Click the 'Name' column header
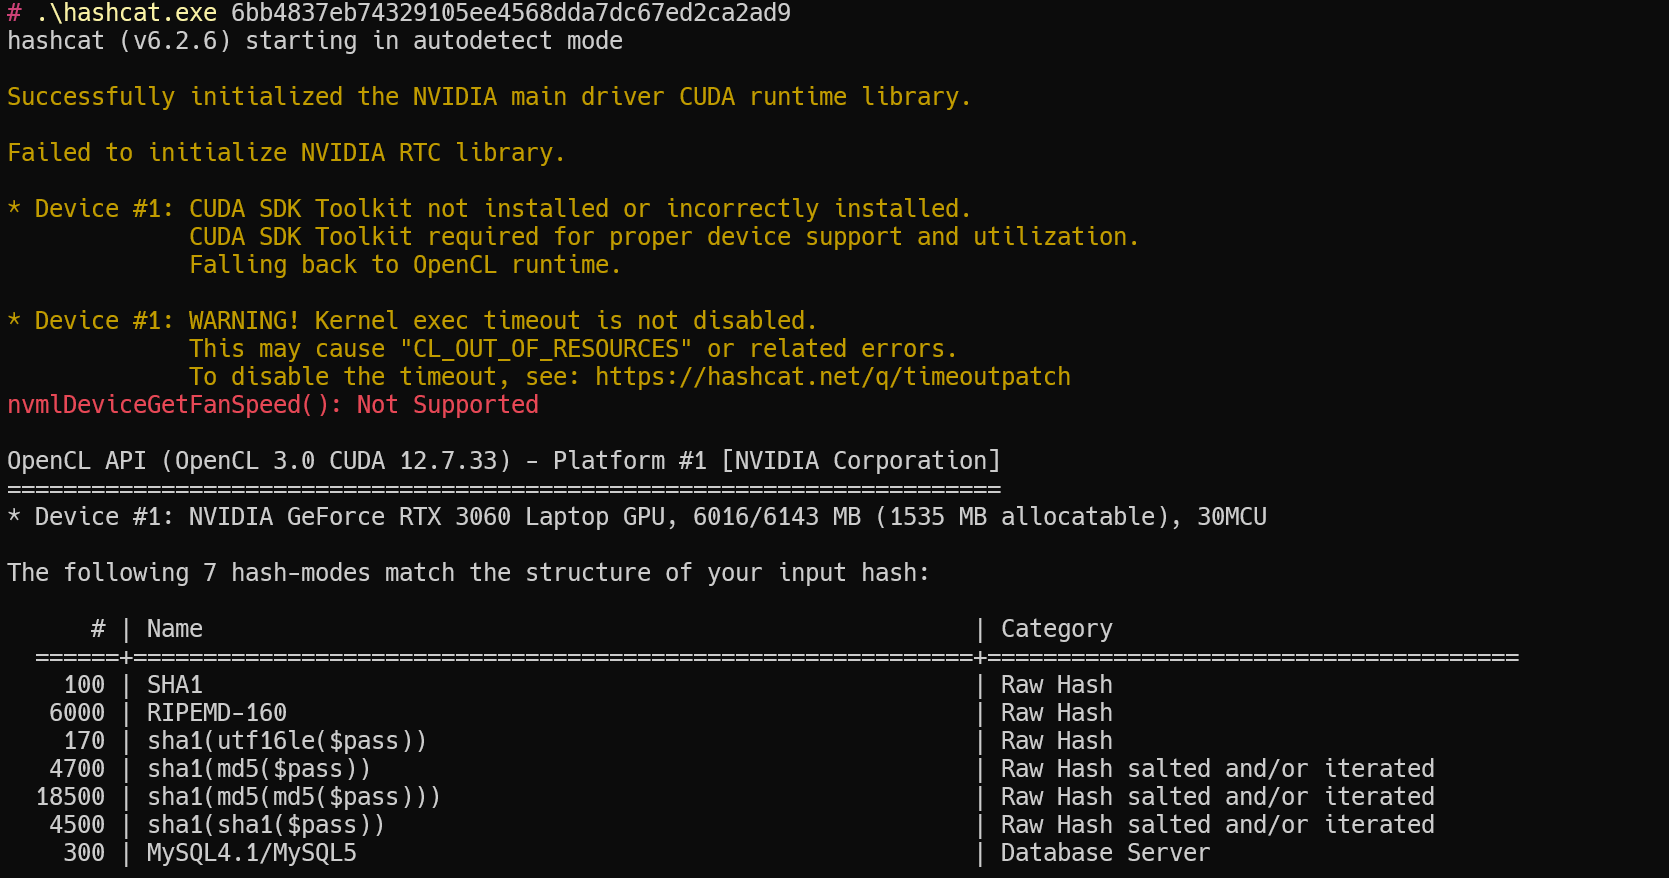This screenshot has width=1669, height=878. pyautogui.click(x=175, y=629)
